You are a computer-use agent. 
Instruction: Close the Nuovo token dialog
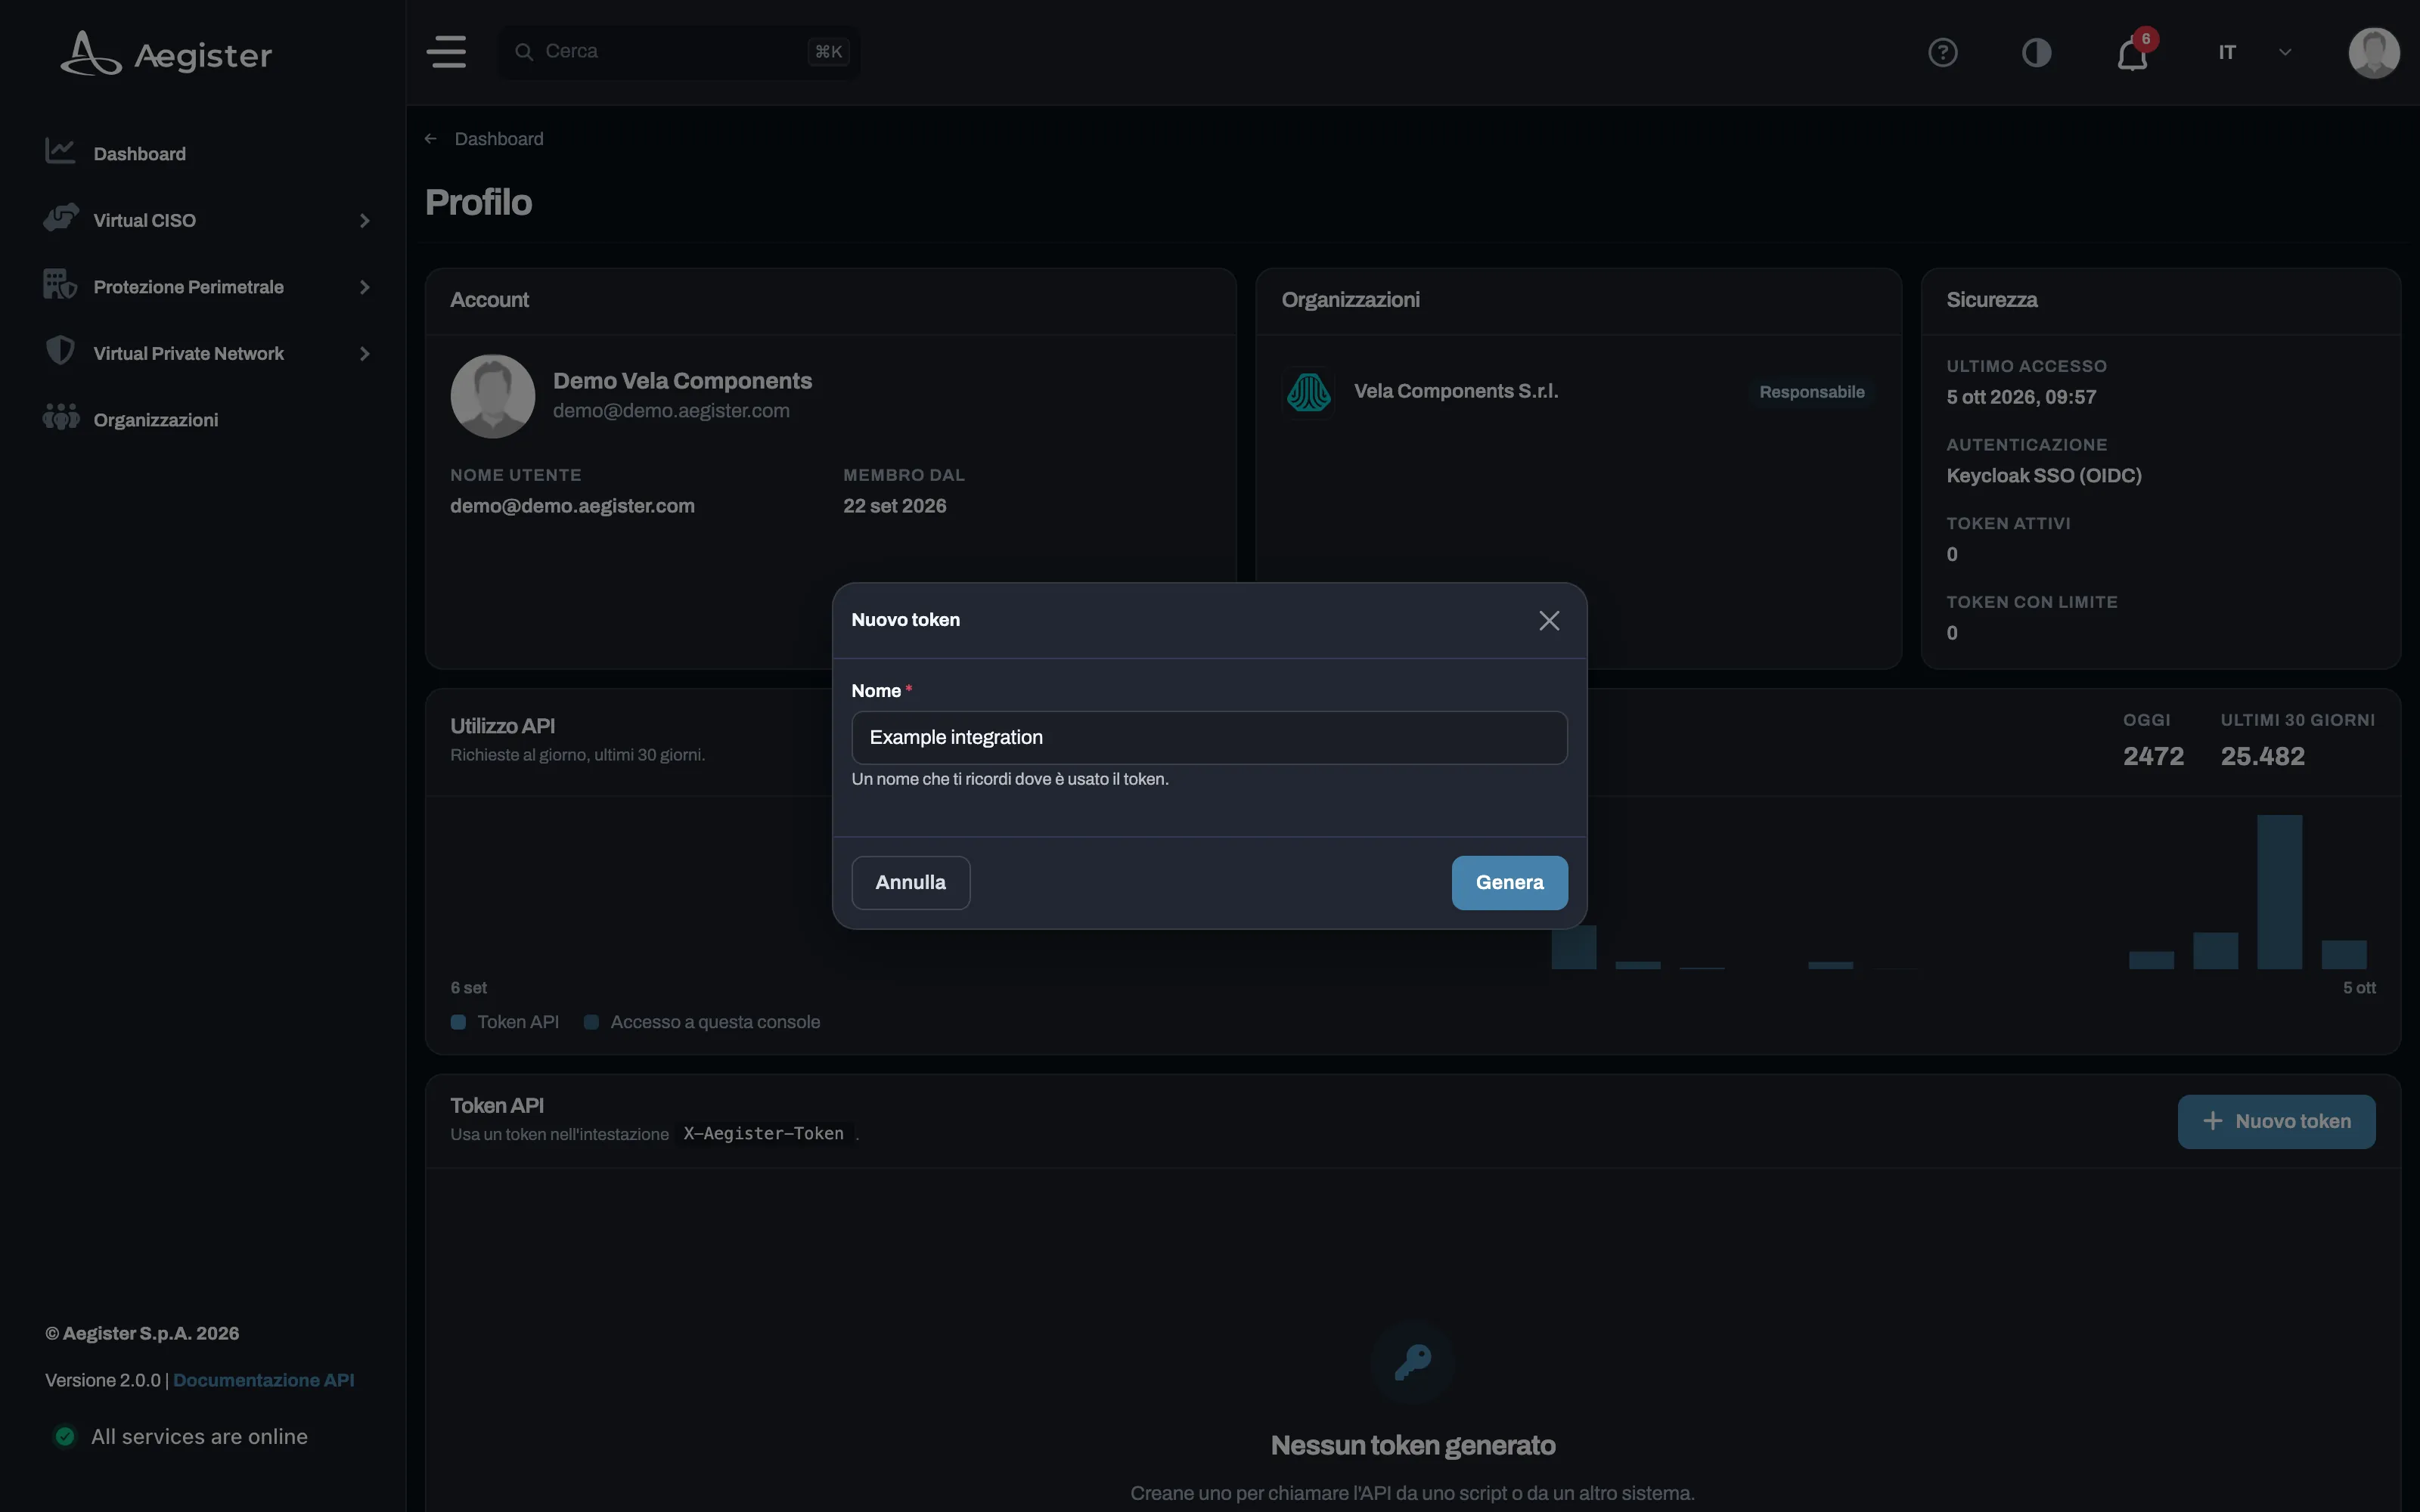(1549, 621)
